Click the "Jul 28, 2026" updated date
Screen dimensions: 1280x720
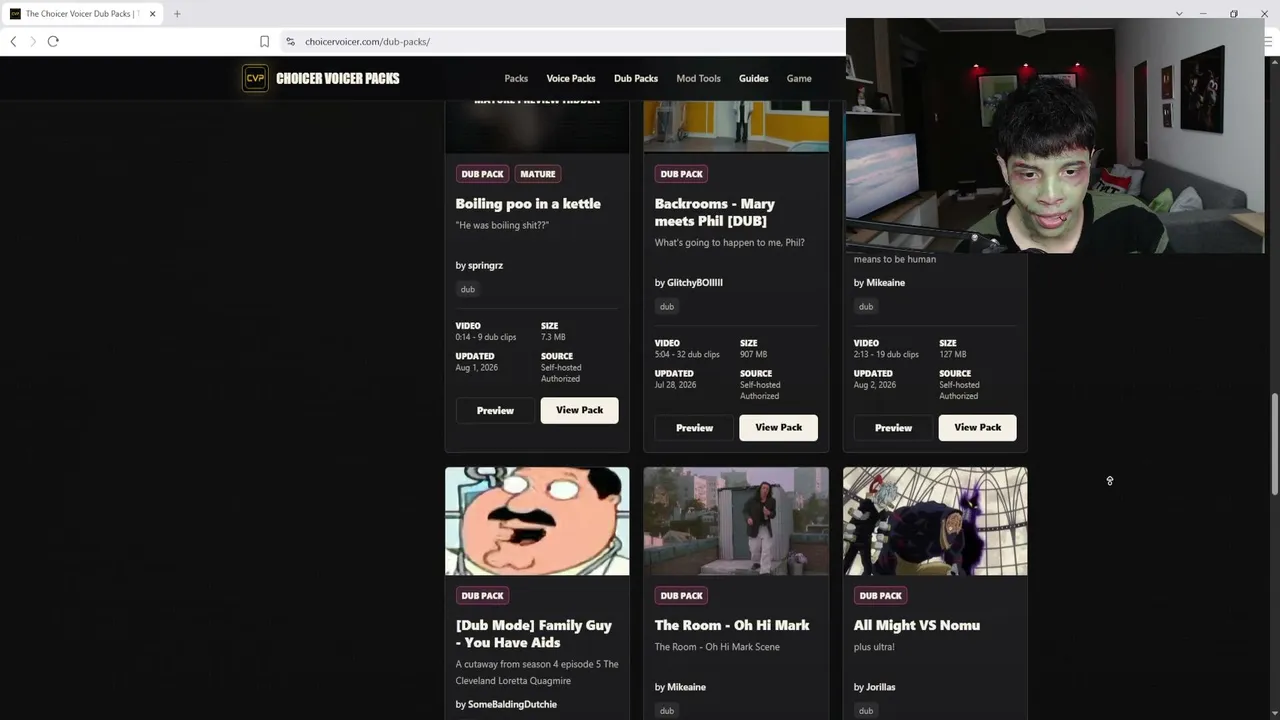click(676, 385)
